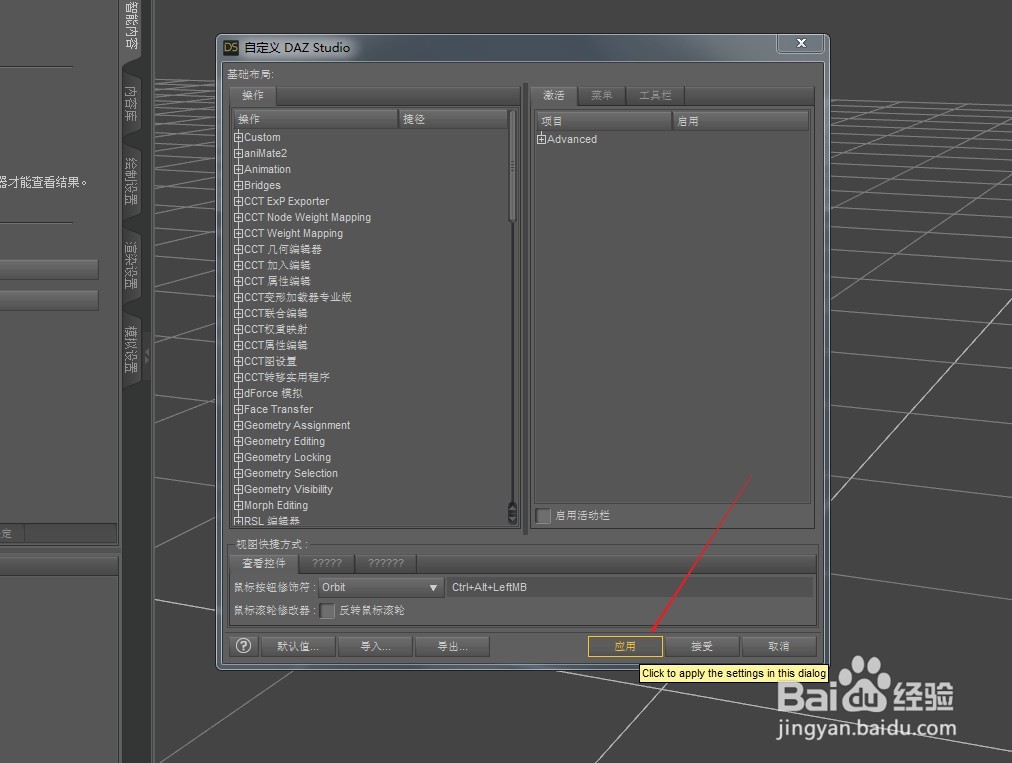Screen dimensions: 1012x763
Task: Expand the dForce 模拟 node
Action: (x=238, y=393)
